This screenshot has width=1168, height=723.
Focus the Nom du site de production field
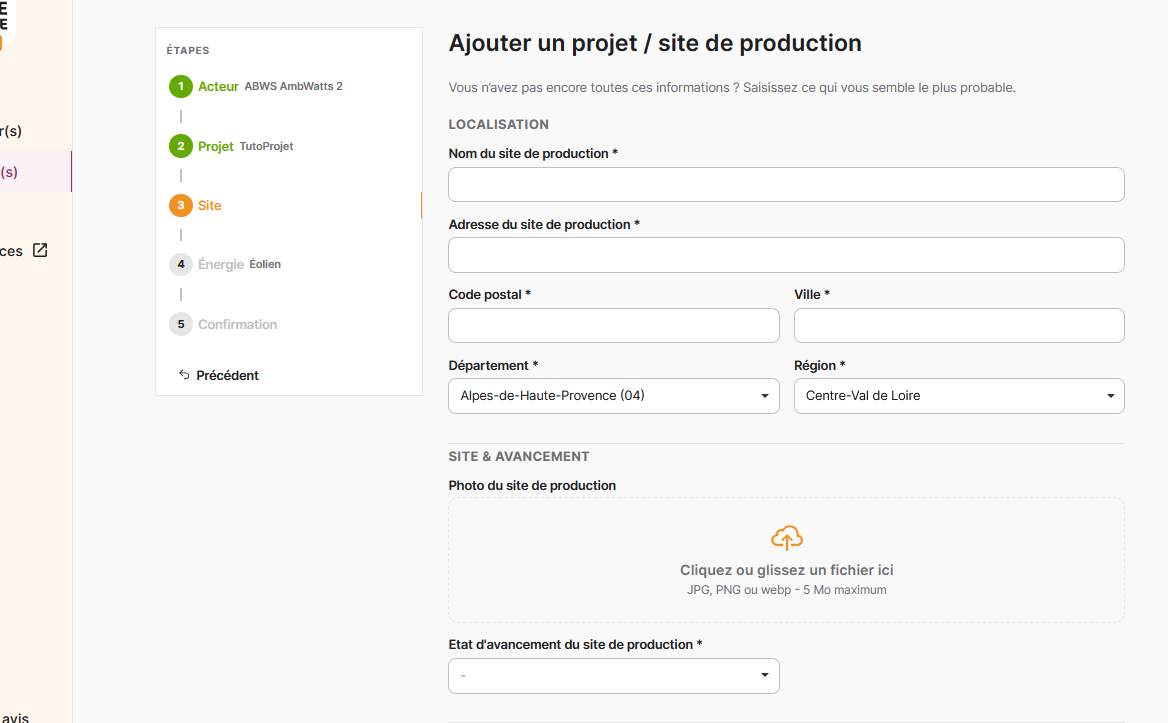tap(786, 184)
